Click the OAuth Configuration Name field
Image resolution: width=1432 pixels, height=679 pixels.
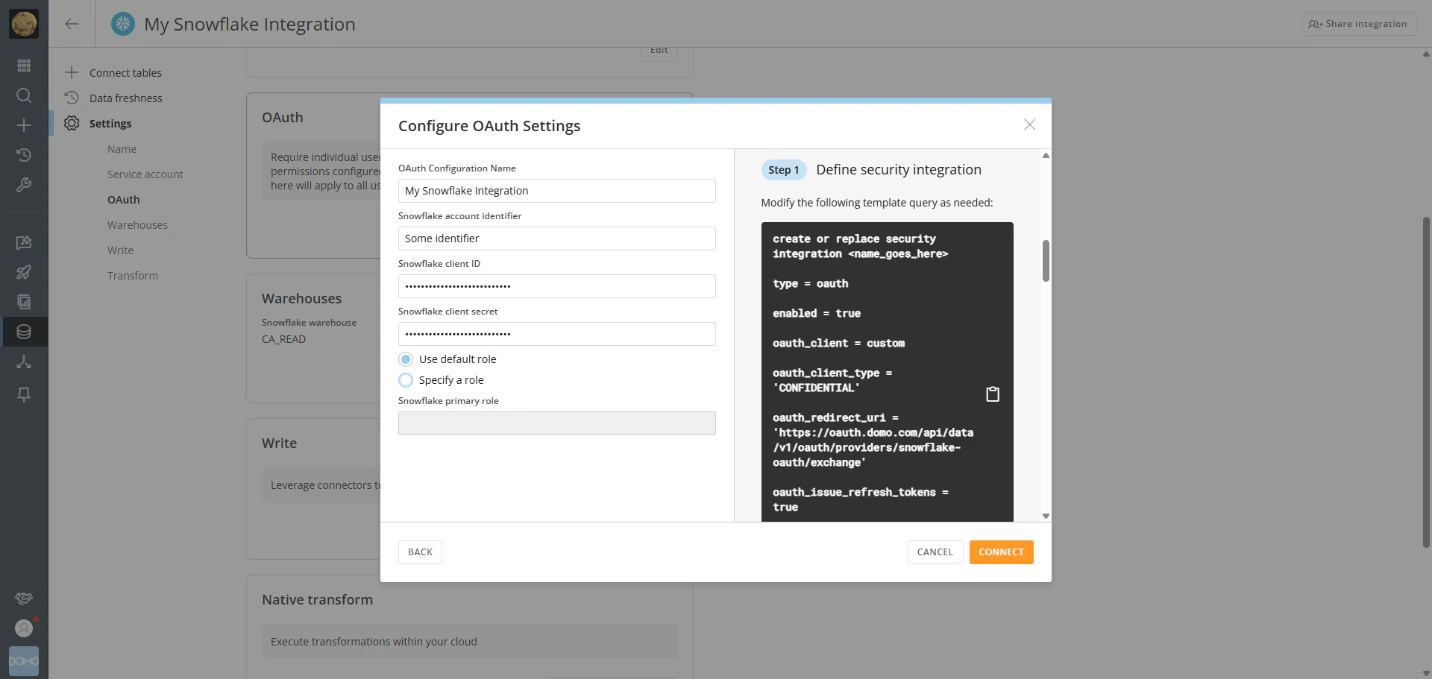point(557,191)
